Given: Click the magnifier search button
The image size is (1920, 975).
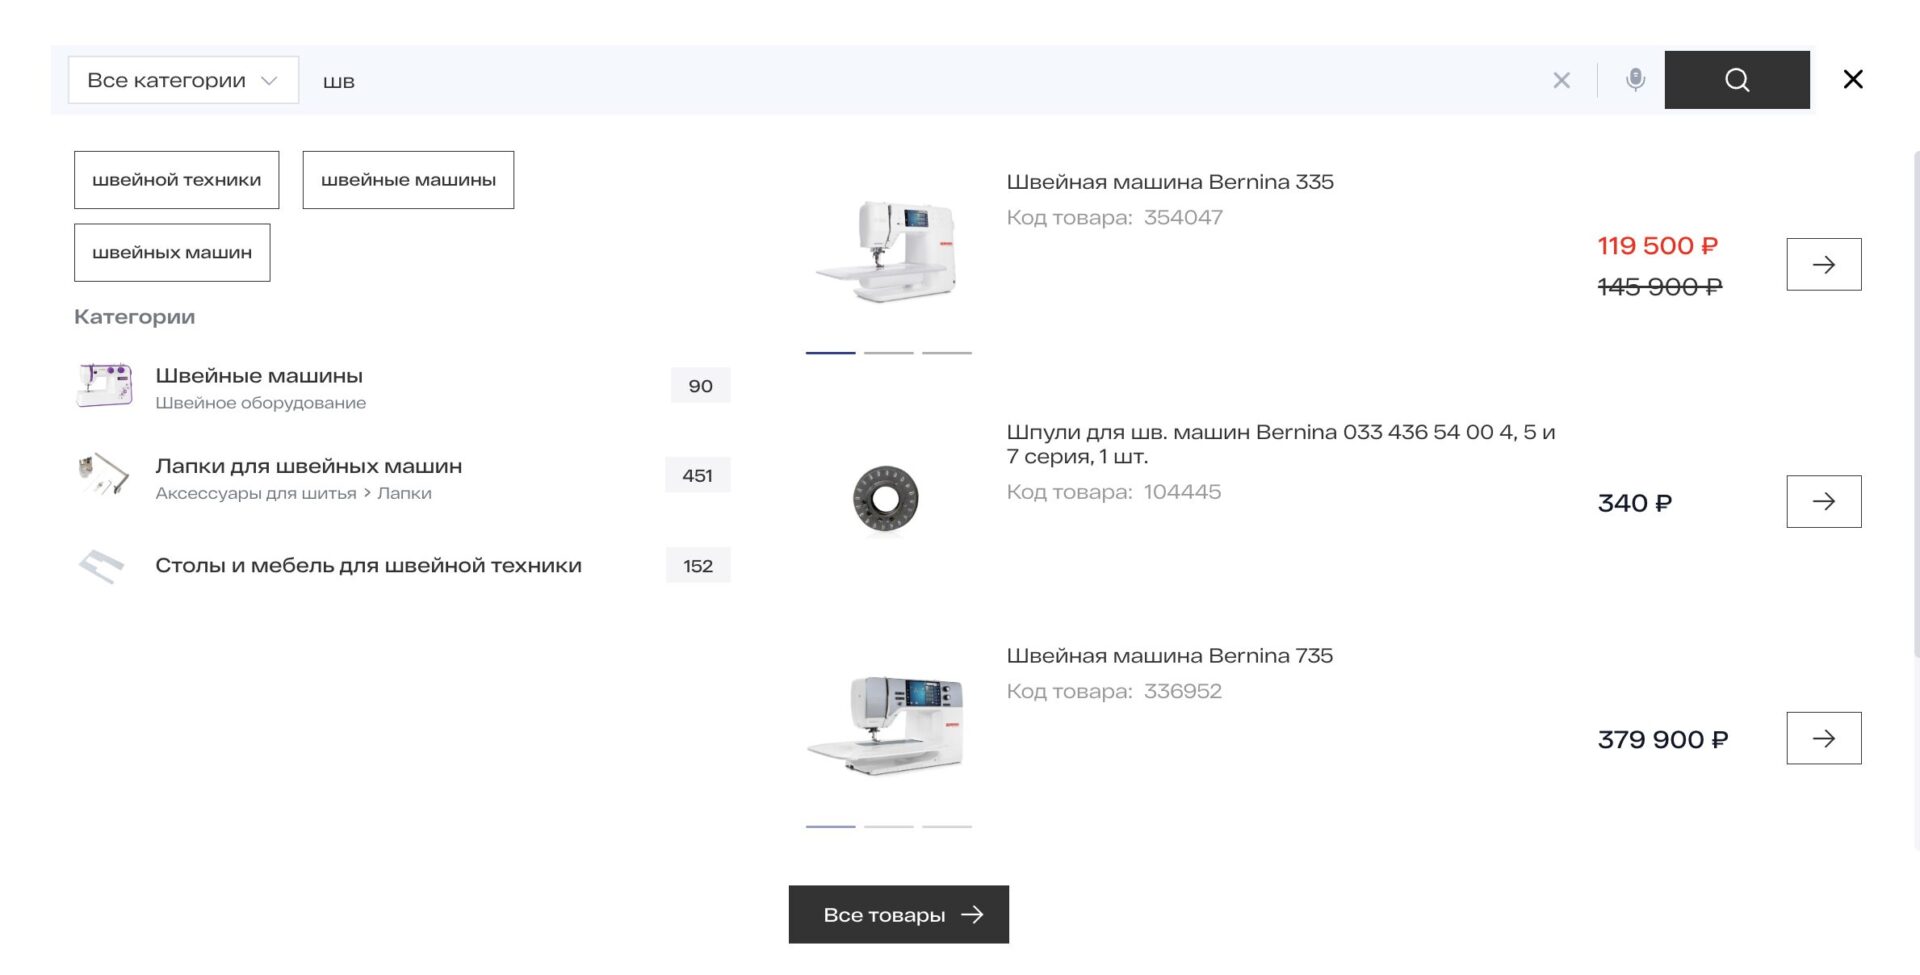Looking at the screenshot, I should click(1736, 80).
